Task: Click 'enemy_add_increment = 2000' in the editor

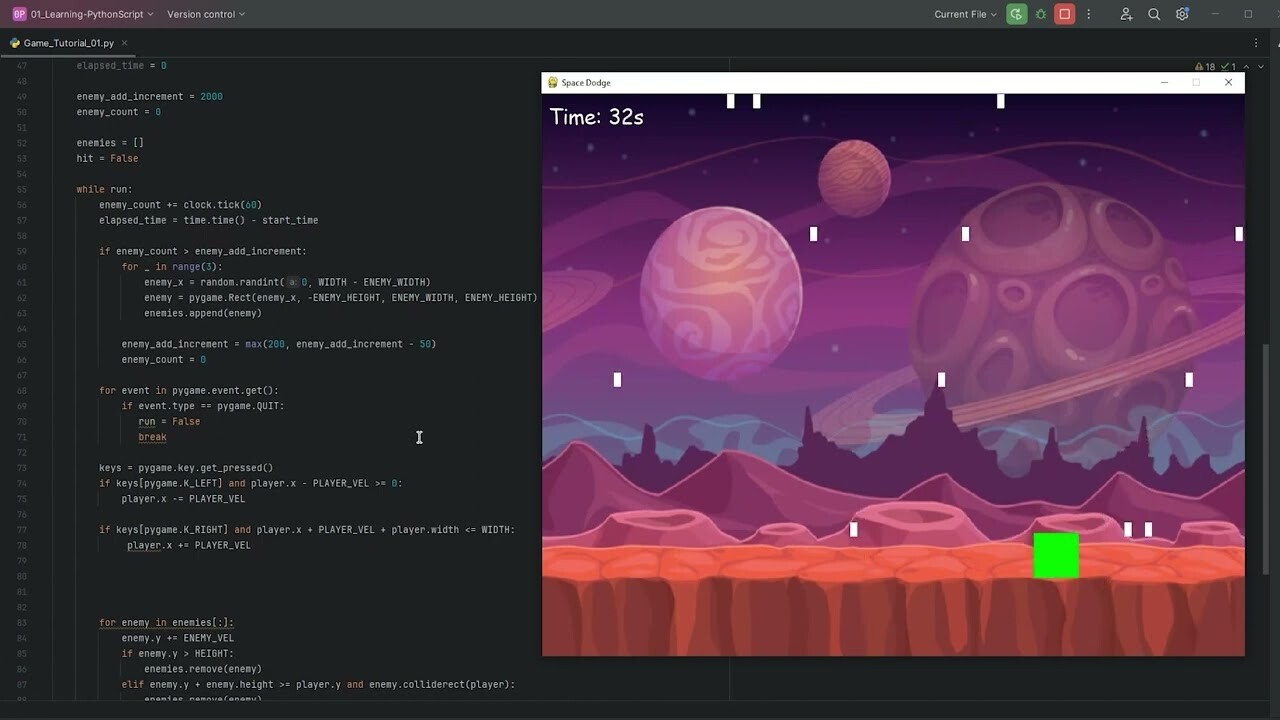Action: click(150, 96)
